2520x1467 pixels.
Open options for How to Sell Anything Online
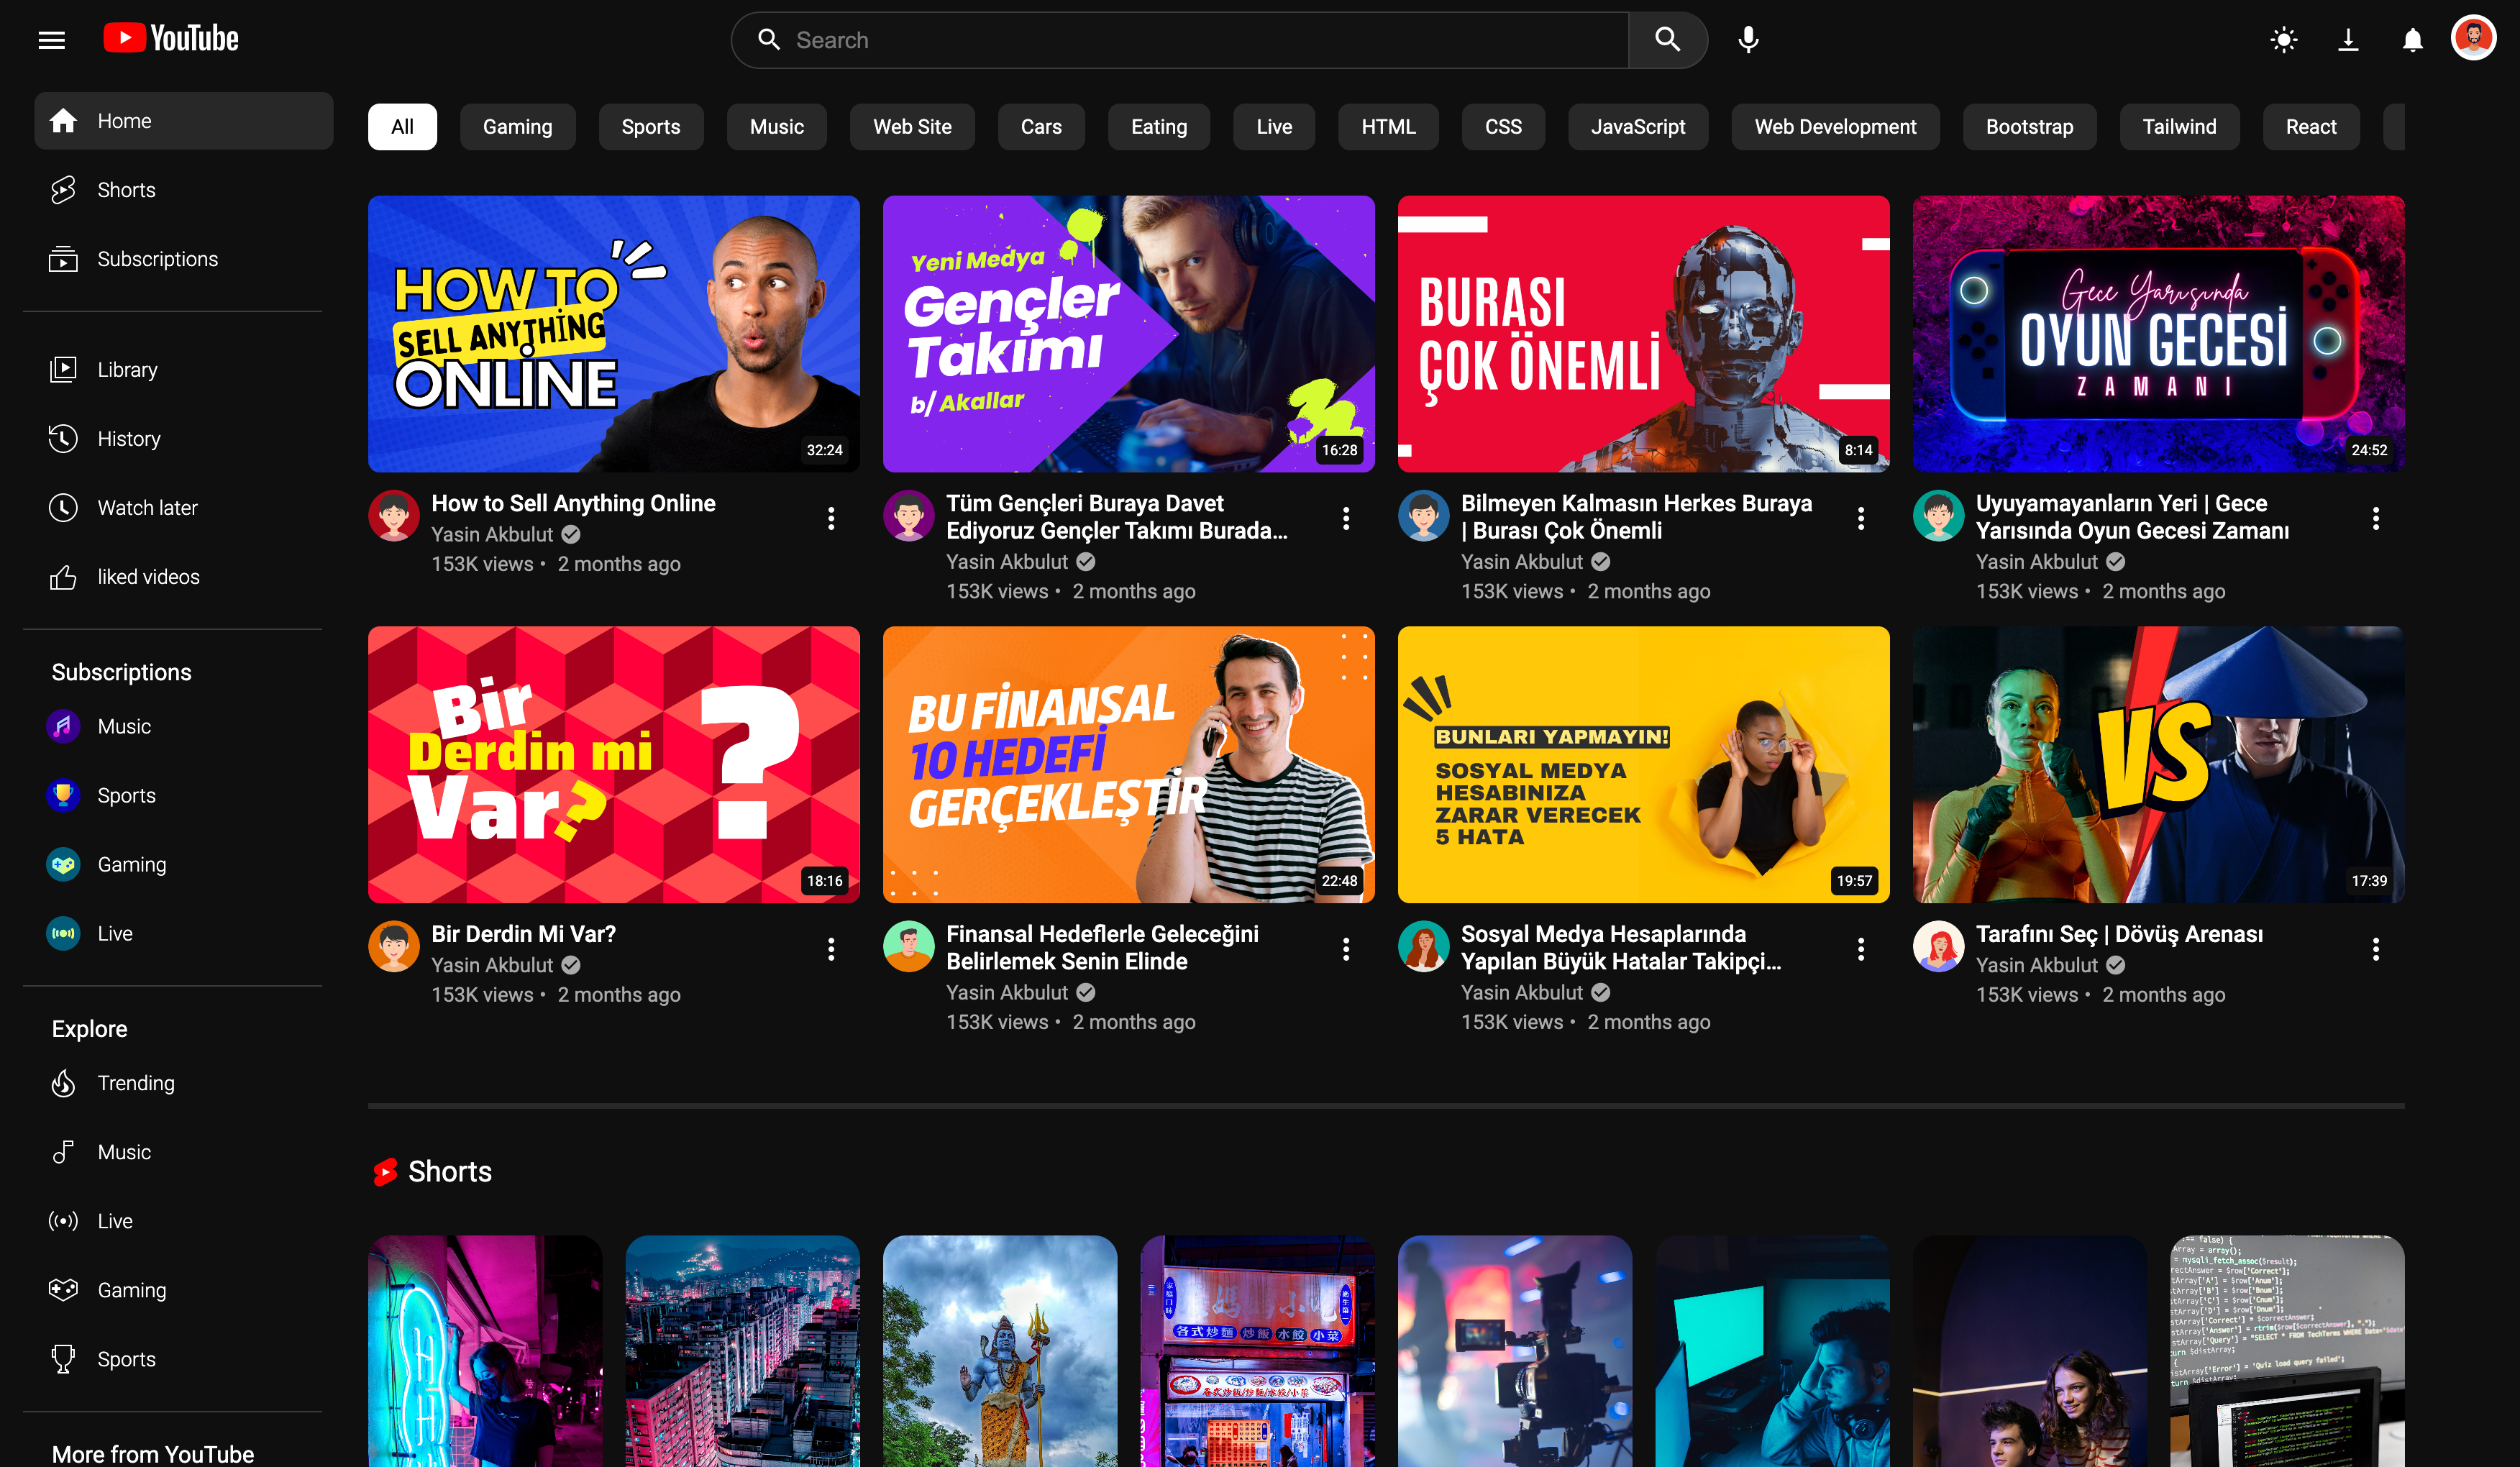[831, 518]
